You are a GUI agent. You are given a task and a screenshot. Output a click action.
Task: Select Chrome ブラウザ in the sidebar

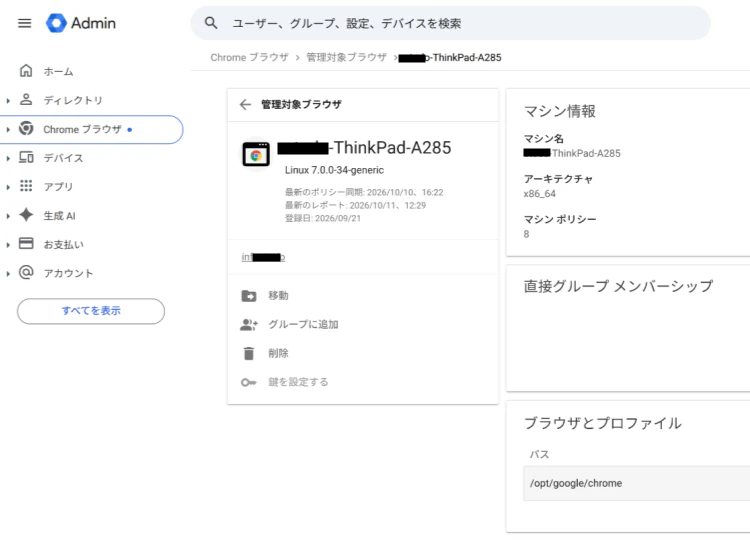click(x=91, y=130)
